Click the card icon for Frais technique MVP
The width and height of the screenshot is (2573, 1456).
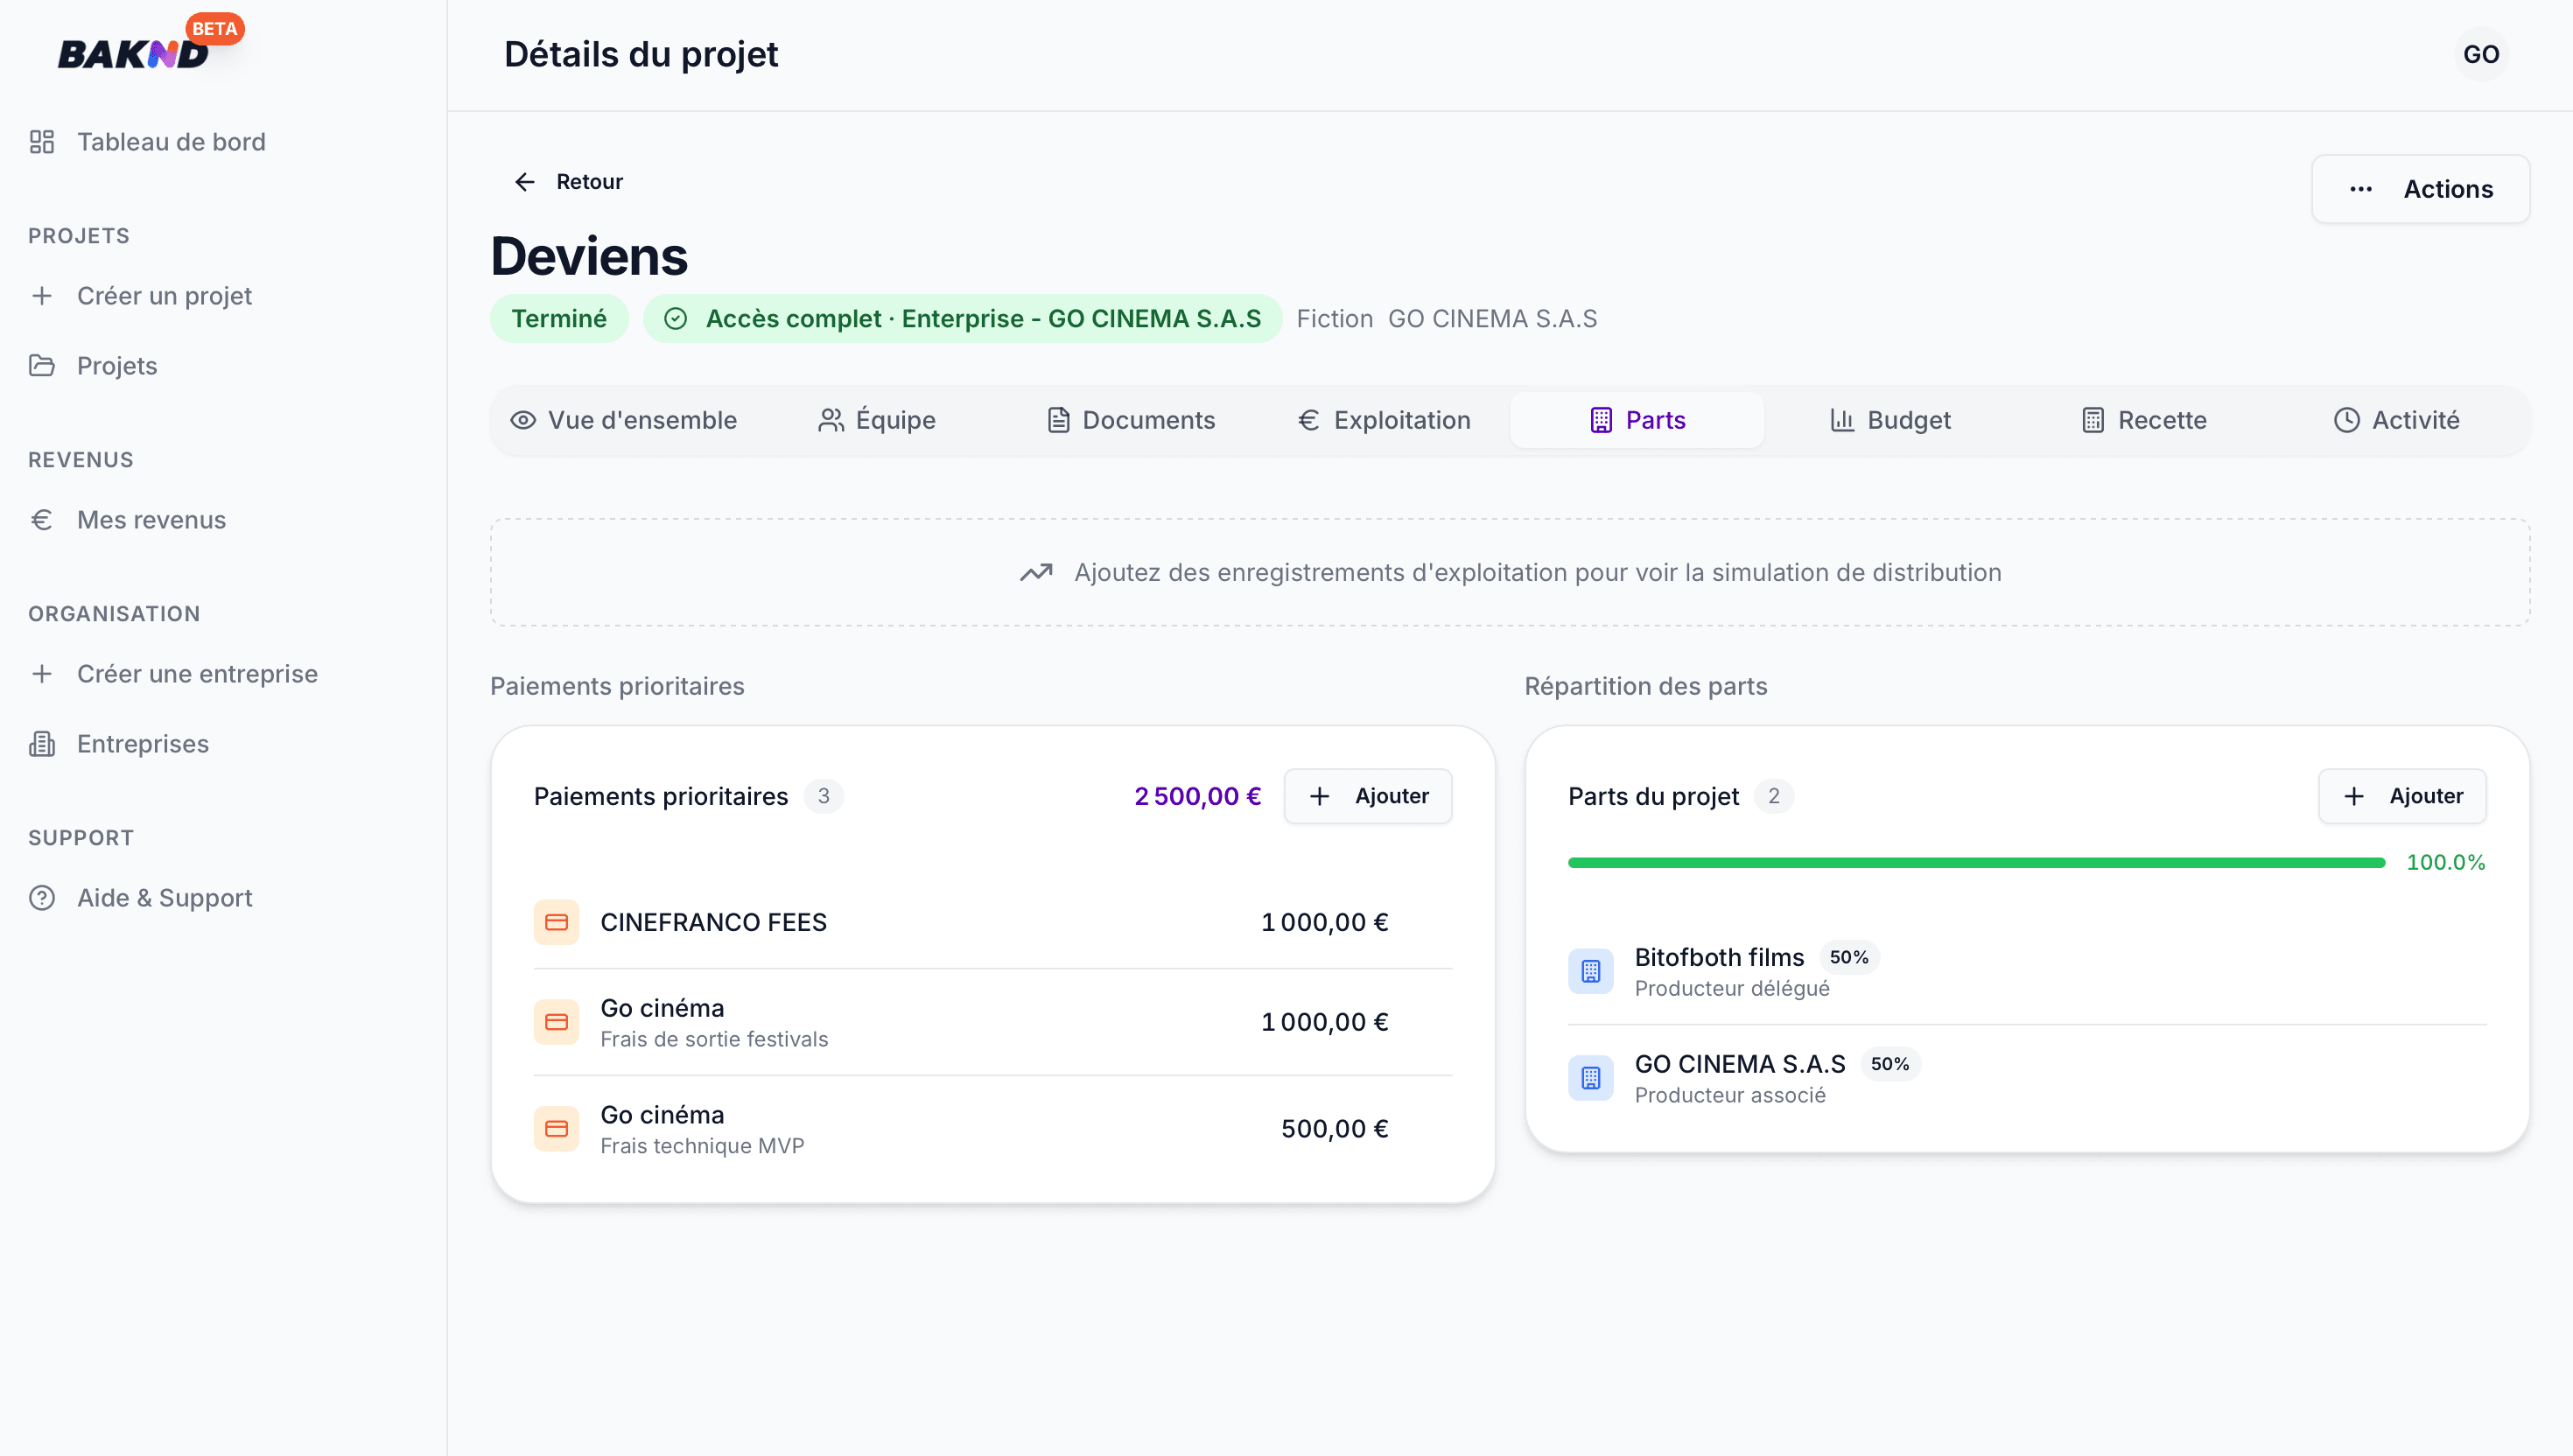pos(556,1129)
